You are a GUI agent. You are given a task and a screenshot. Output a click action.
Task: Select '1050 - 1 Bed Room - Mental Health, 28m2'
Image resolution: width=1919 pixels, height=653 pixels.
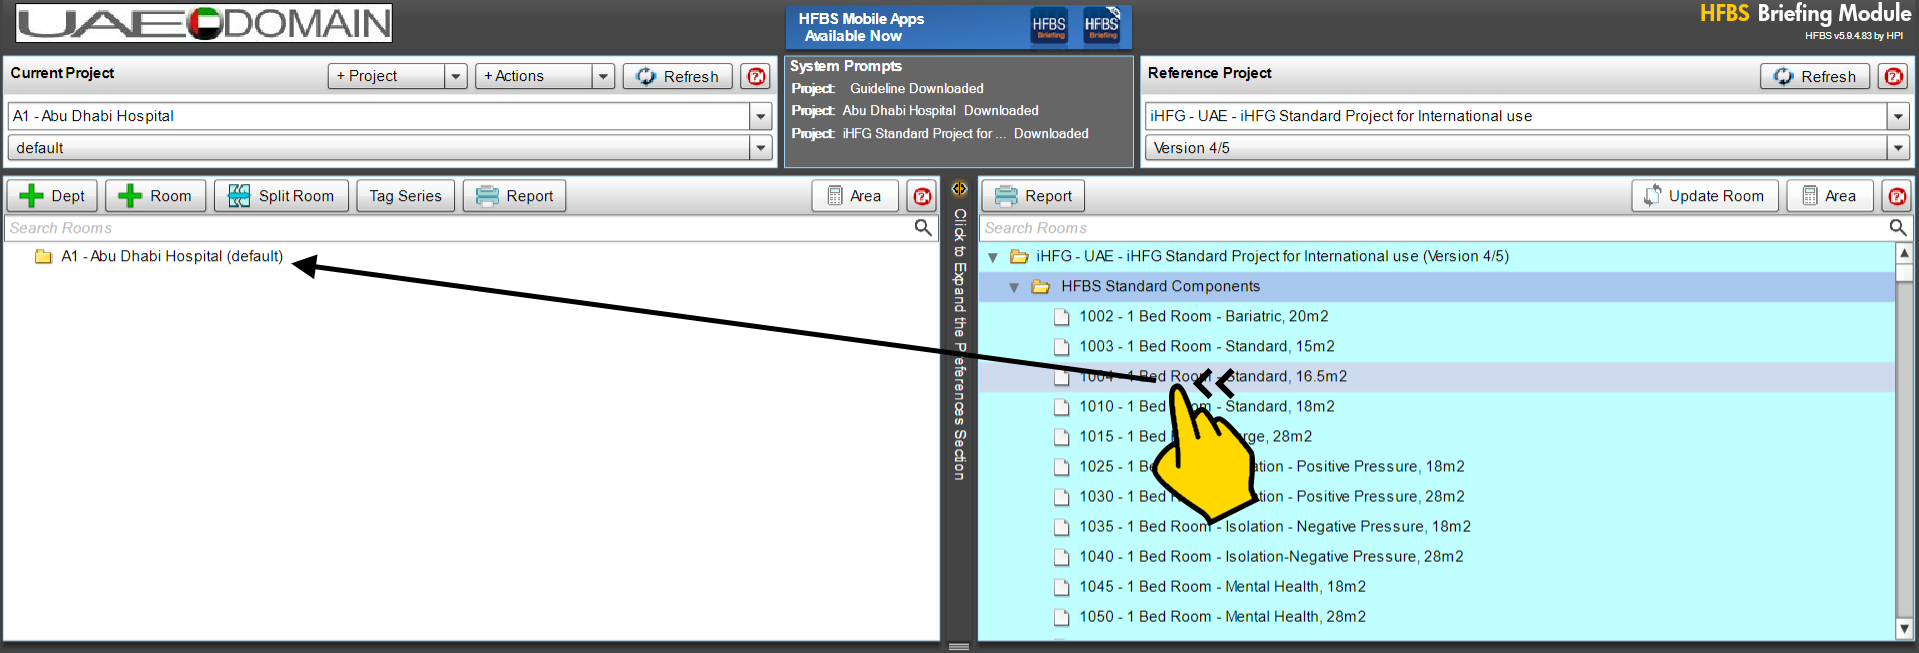pos(1222,617)
